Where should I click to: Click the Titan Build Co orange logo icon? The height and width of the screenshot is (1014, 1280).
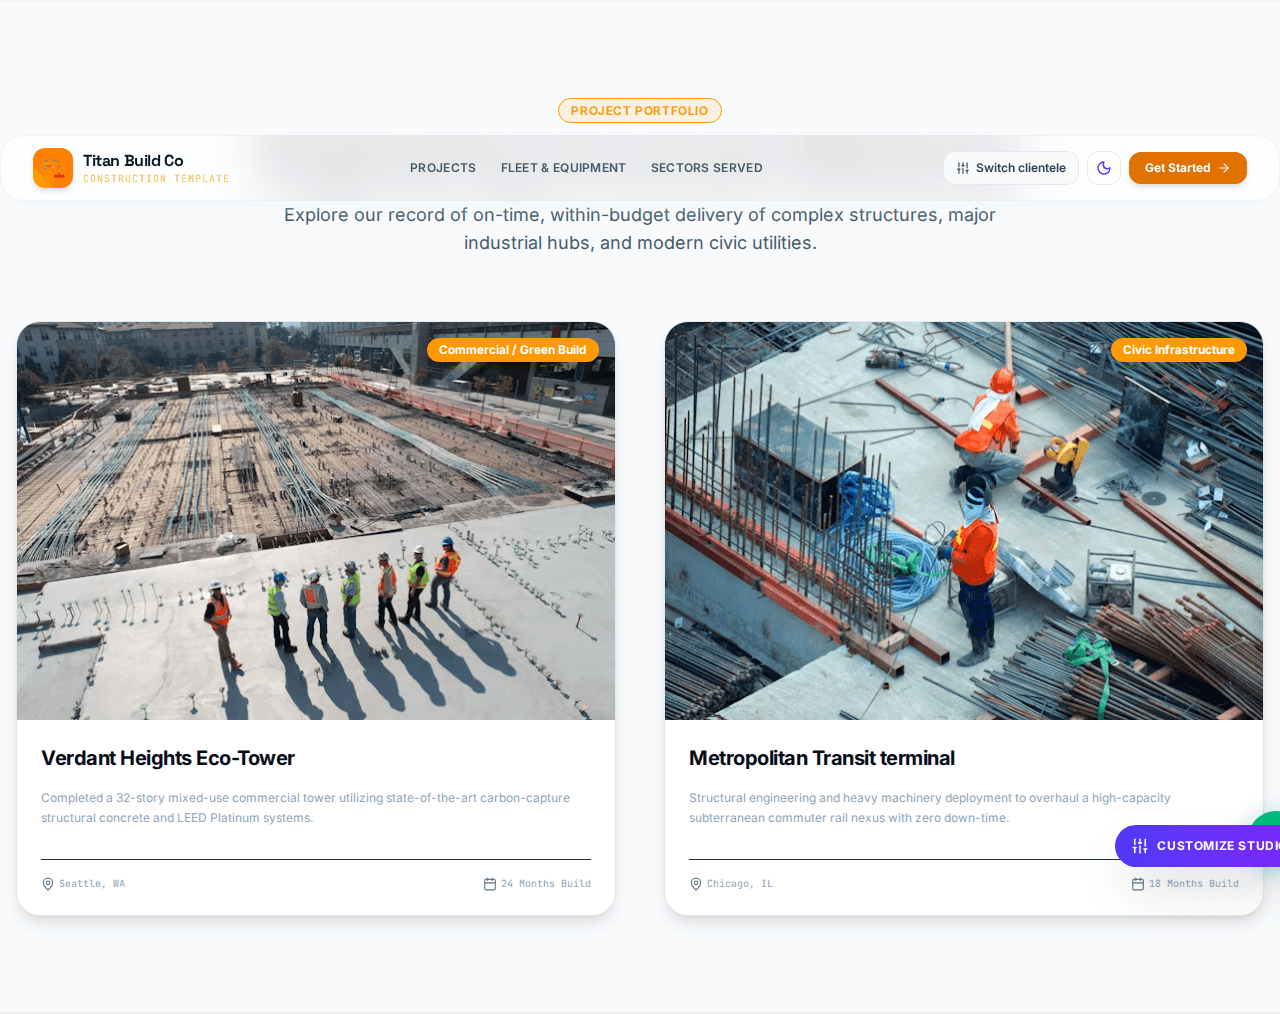point(53,168)
